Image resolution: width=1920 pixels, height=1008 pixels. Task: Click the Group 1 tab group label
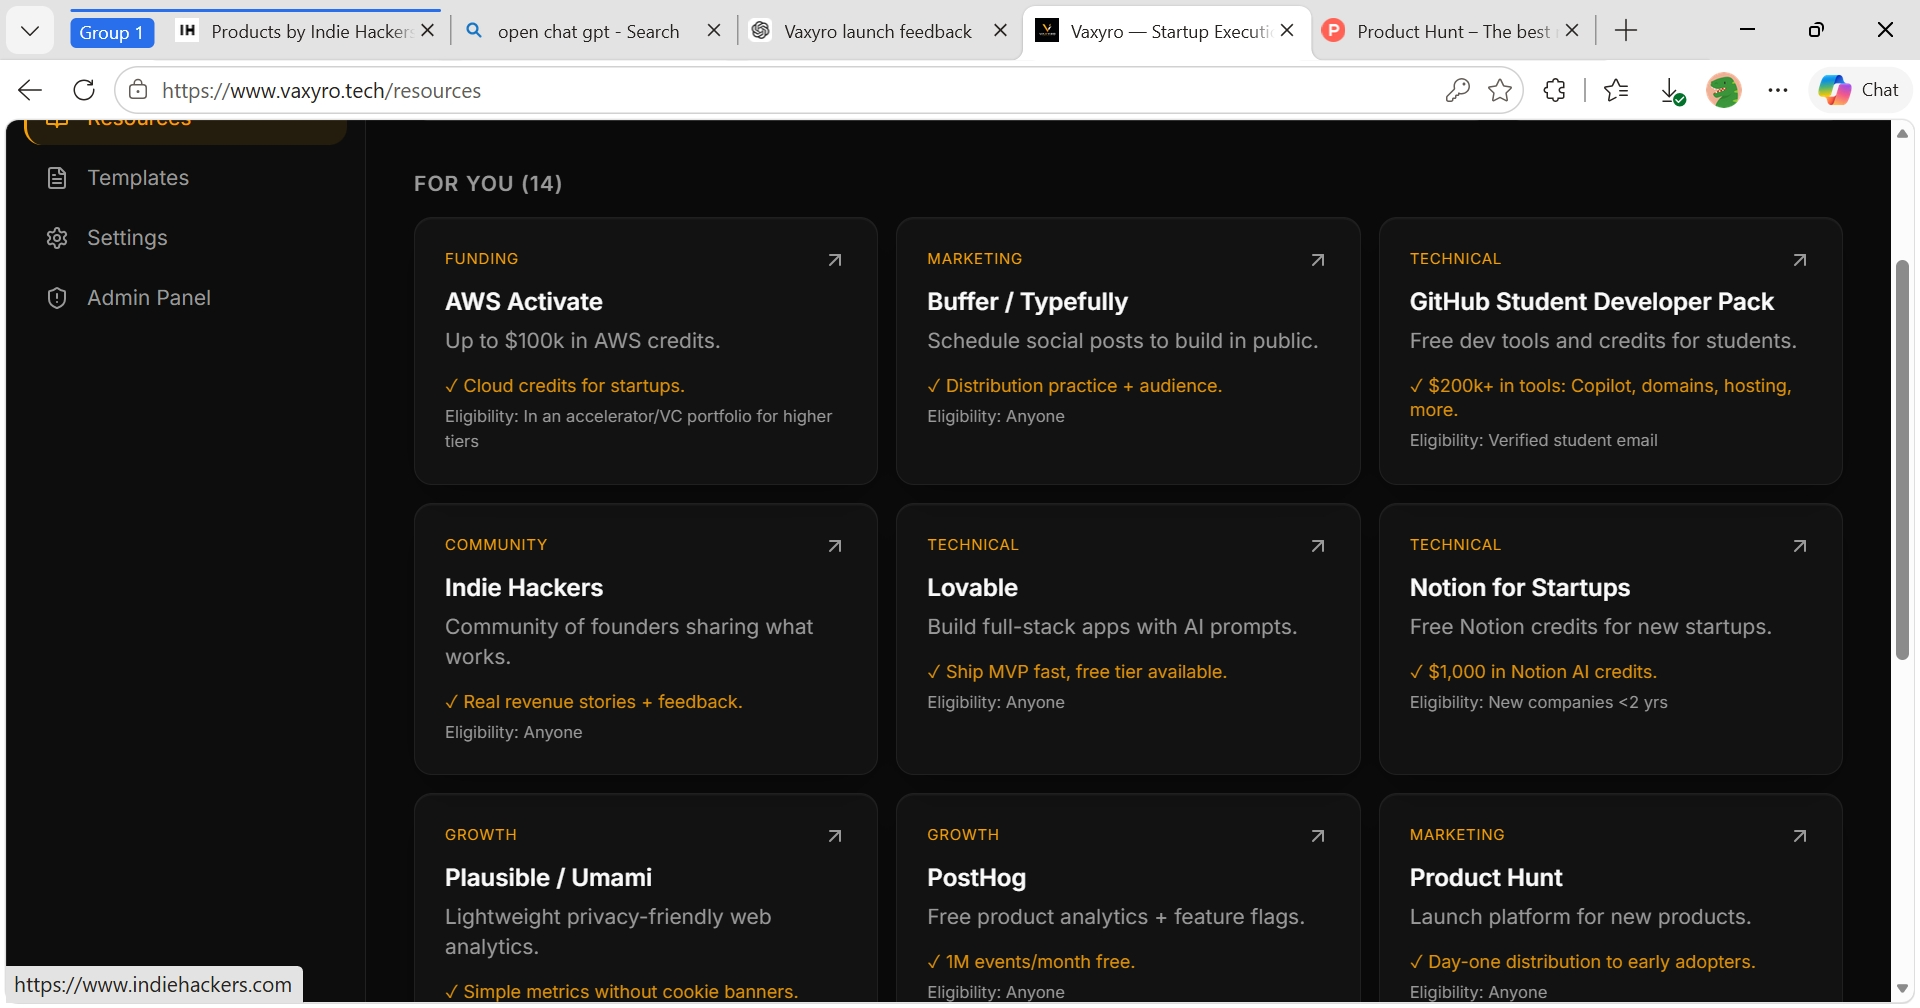click(x=111, y=32)
